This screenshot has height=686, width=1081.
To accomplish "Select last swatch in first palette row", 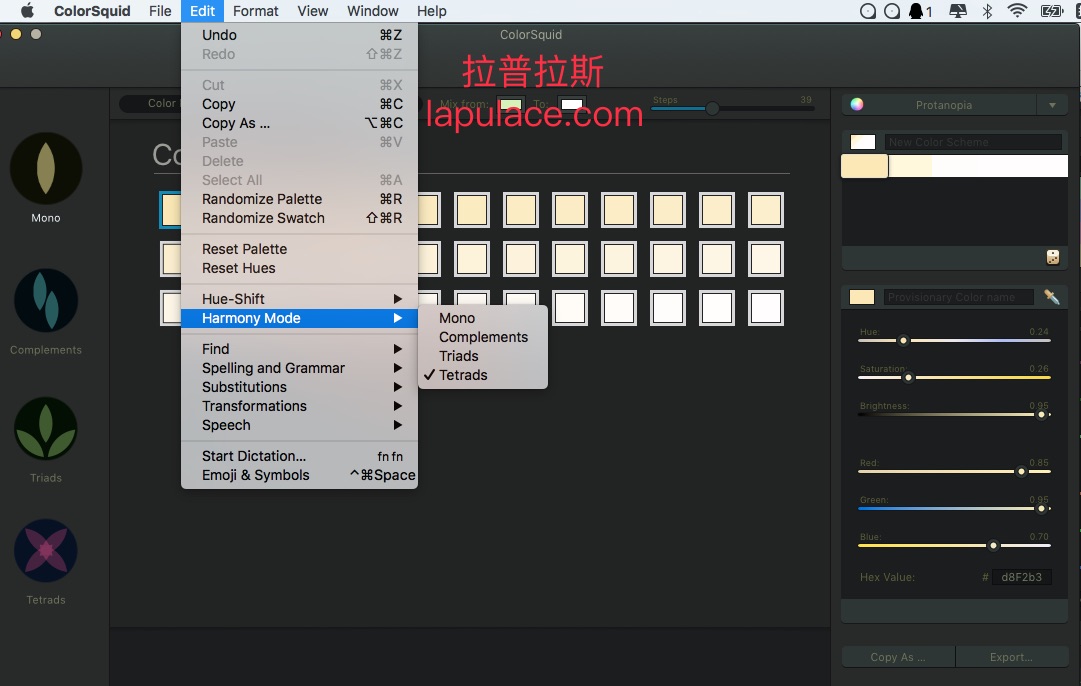I will tap(766, 210).
